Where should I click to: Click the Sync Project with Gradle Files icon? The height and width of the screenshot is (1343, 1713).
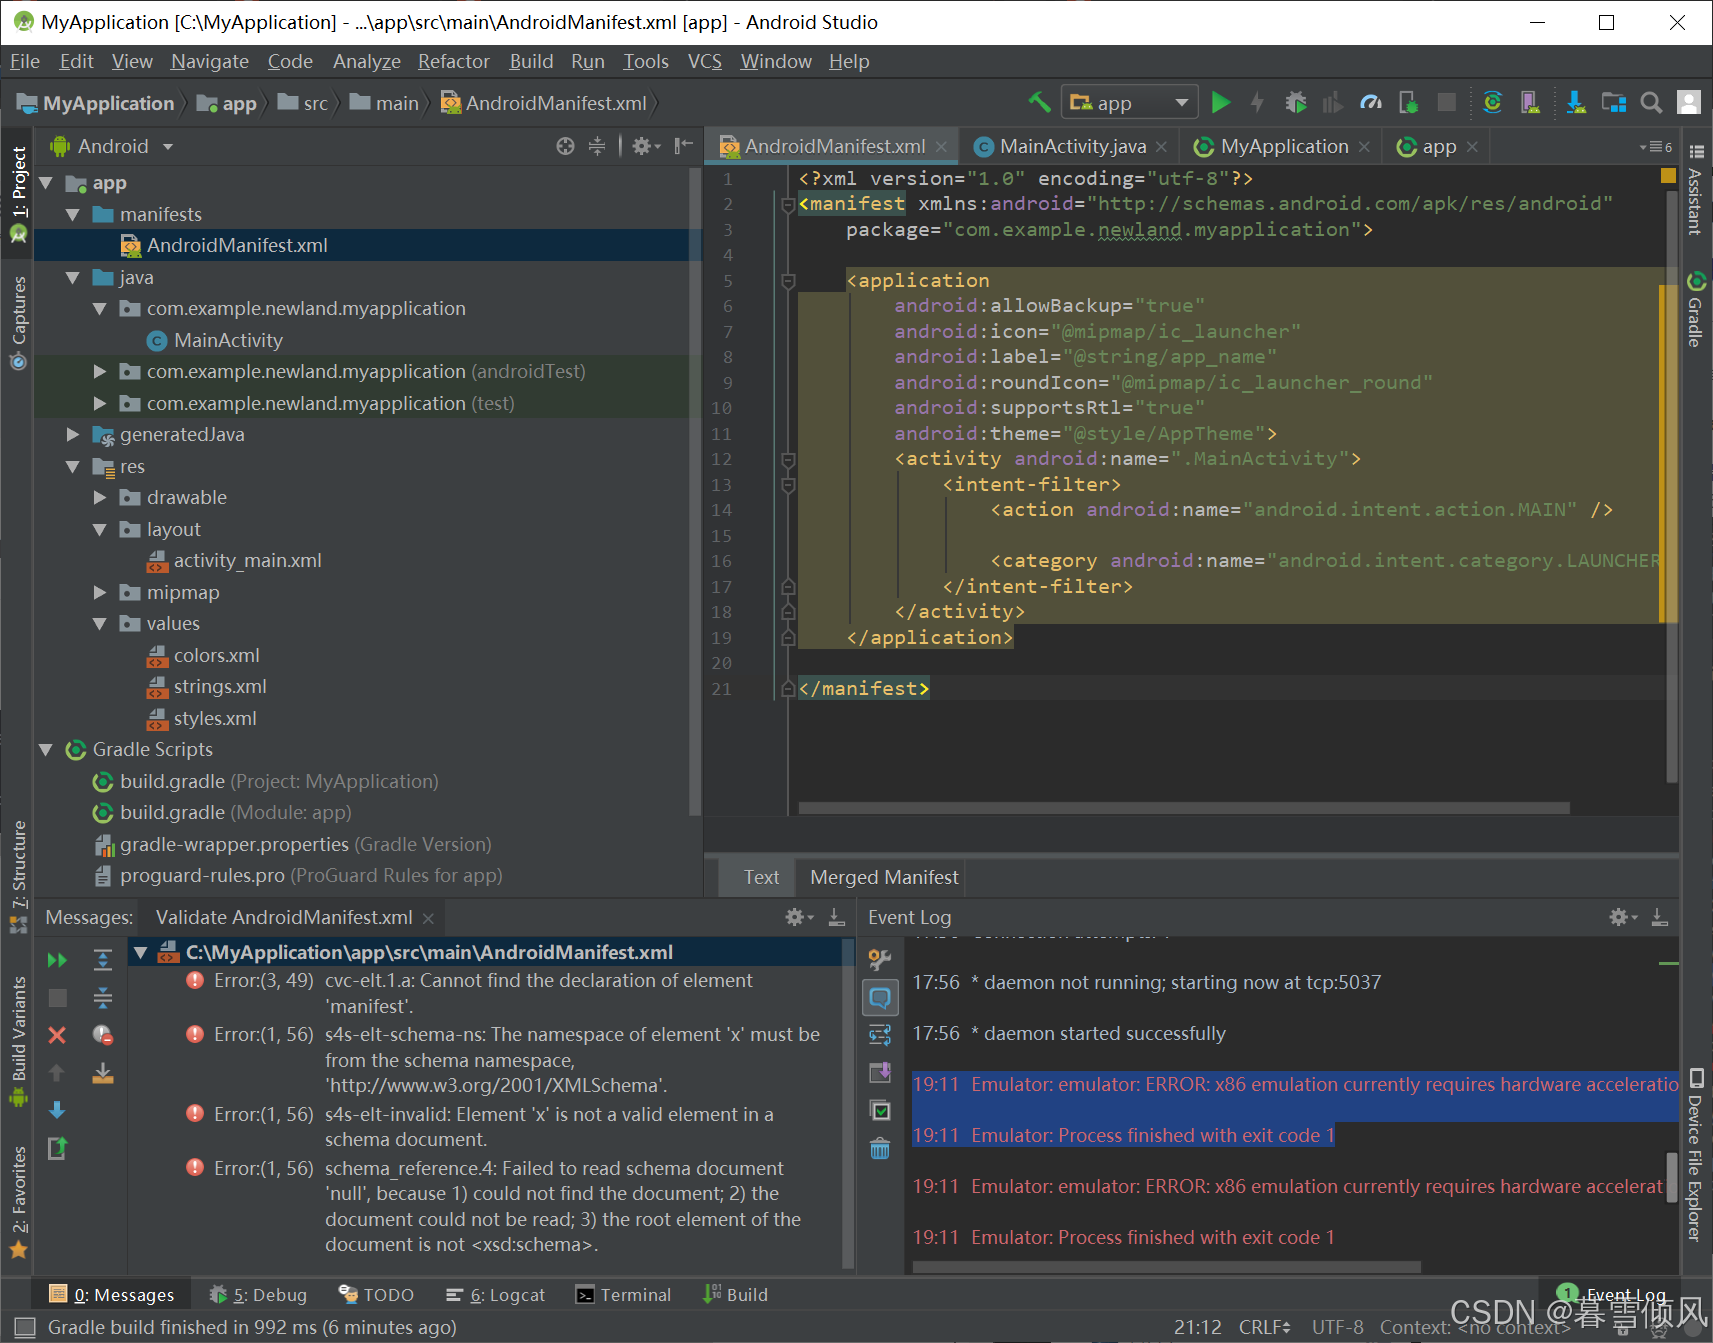[1493, 102]
